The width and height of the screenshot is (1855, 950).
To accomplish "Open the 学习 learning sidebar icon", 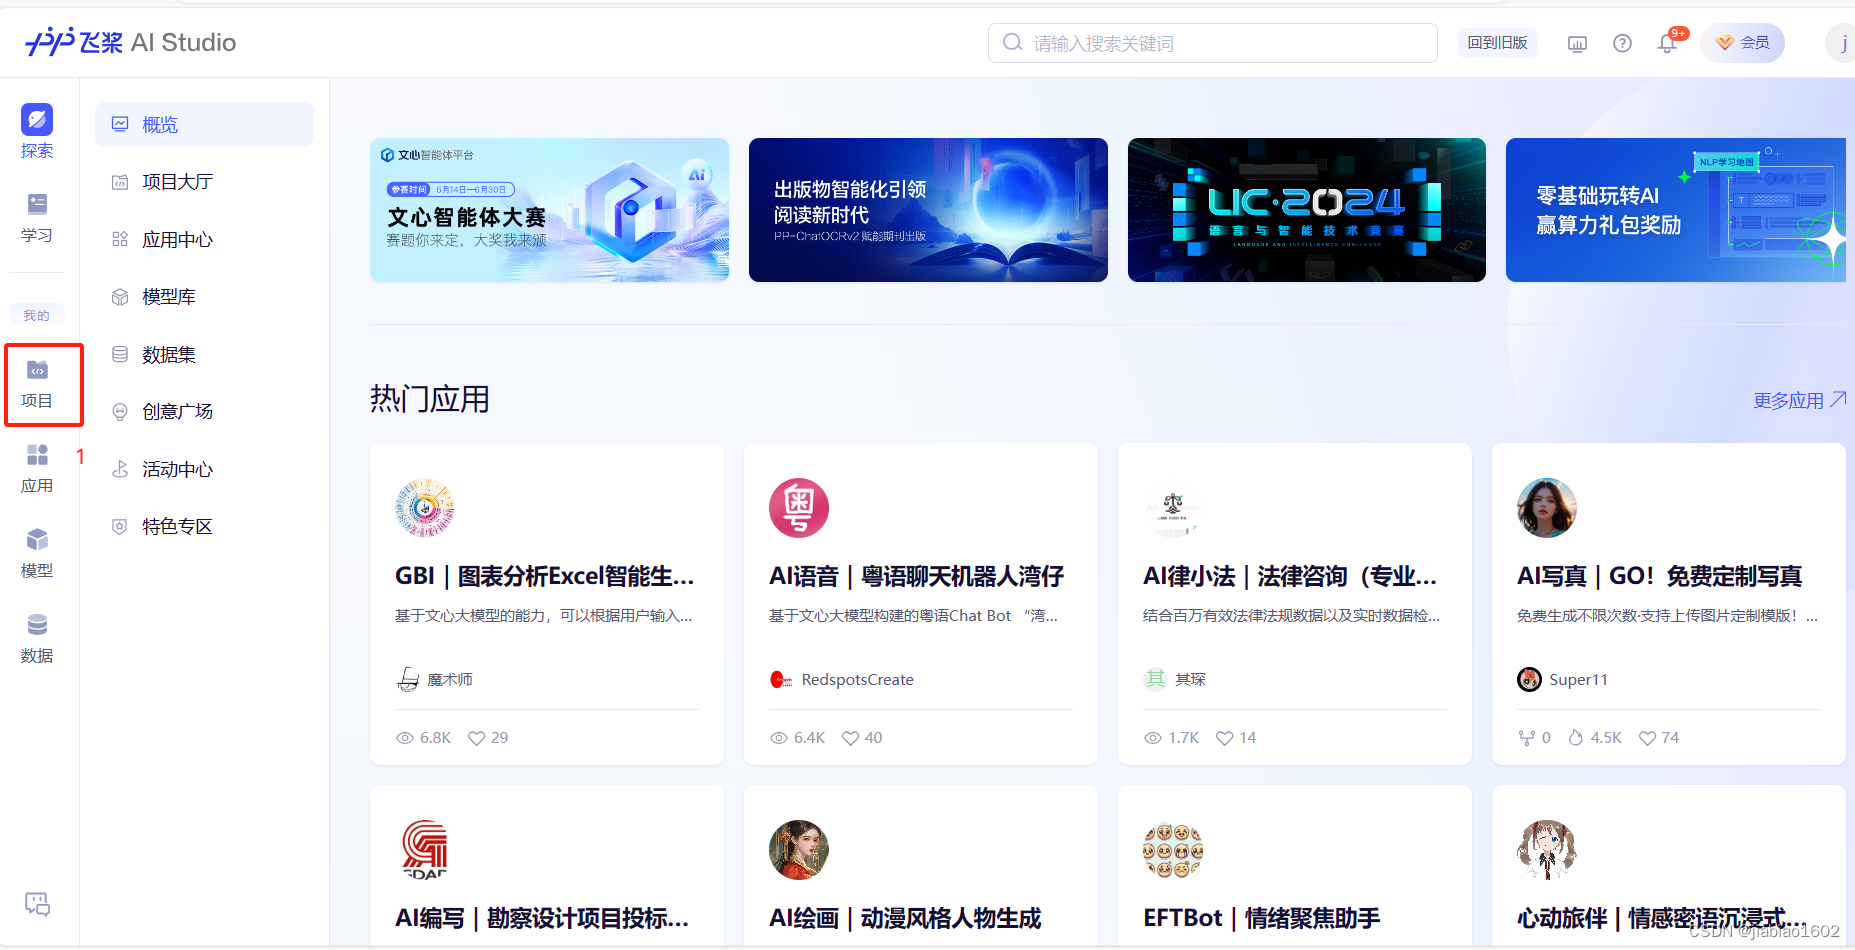I will pos(37,217).
